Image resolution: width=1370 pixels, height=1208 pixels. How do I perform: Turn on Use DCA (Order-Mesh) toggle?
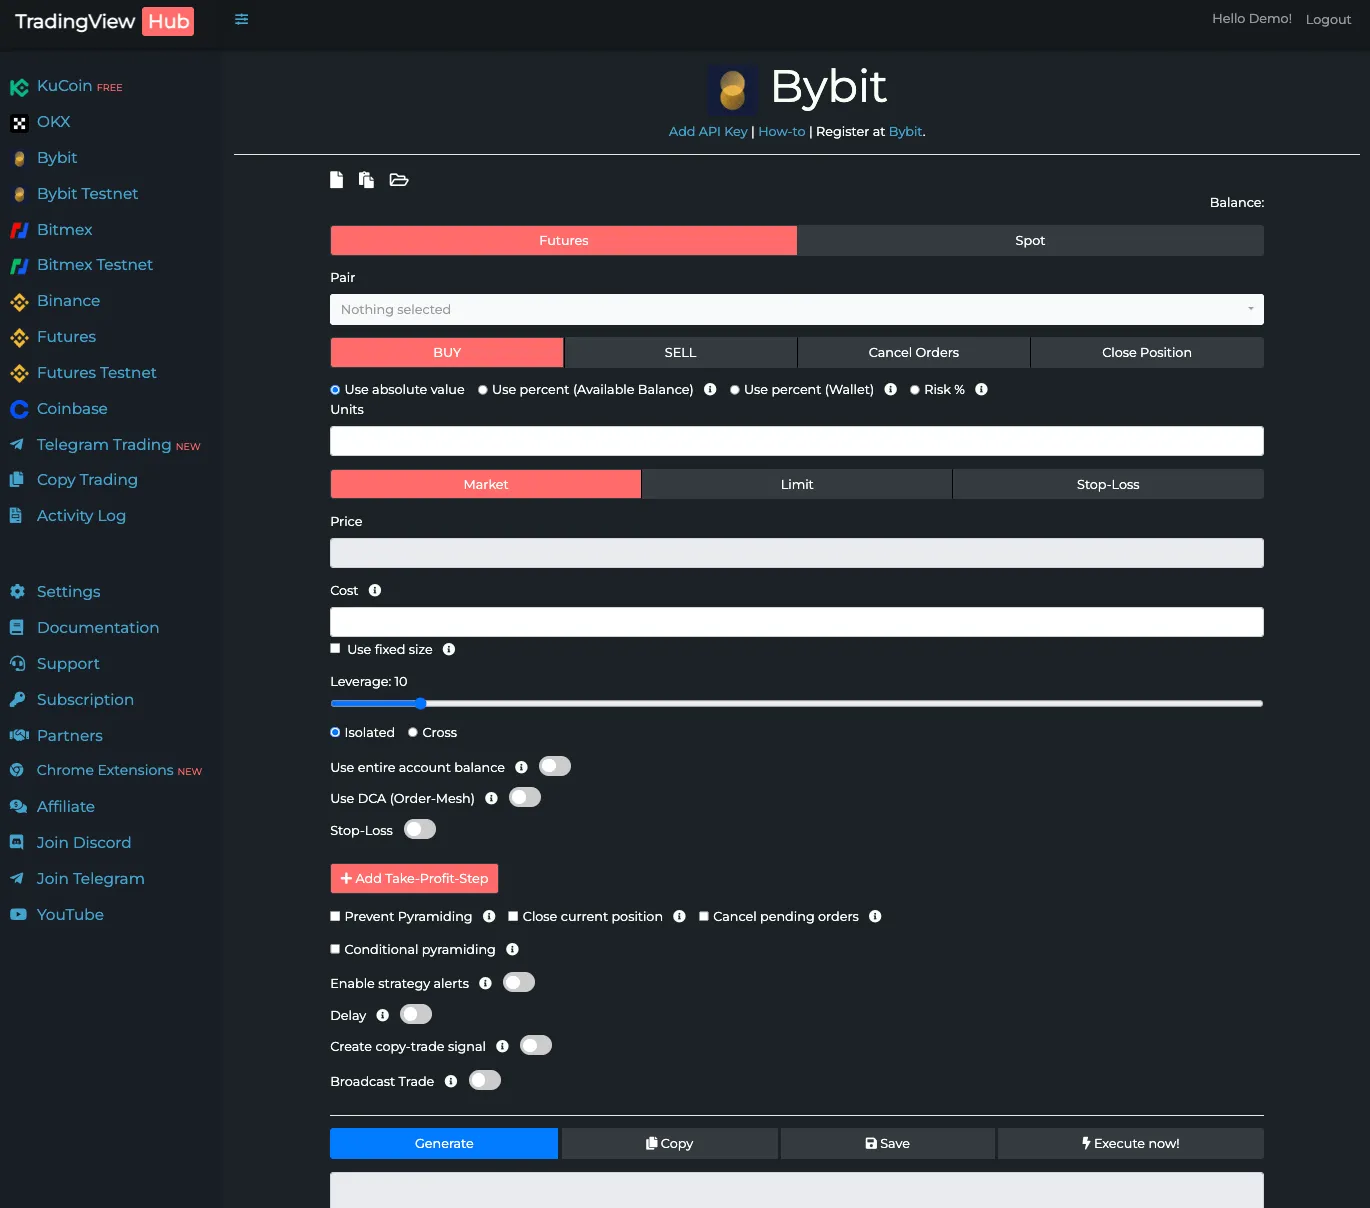(525, 798)
